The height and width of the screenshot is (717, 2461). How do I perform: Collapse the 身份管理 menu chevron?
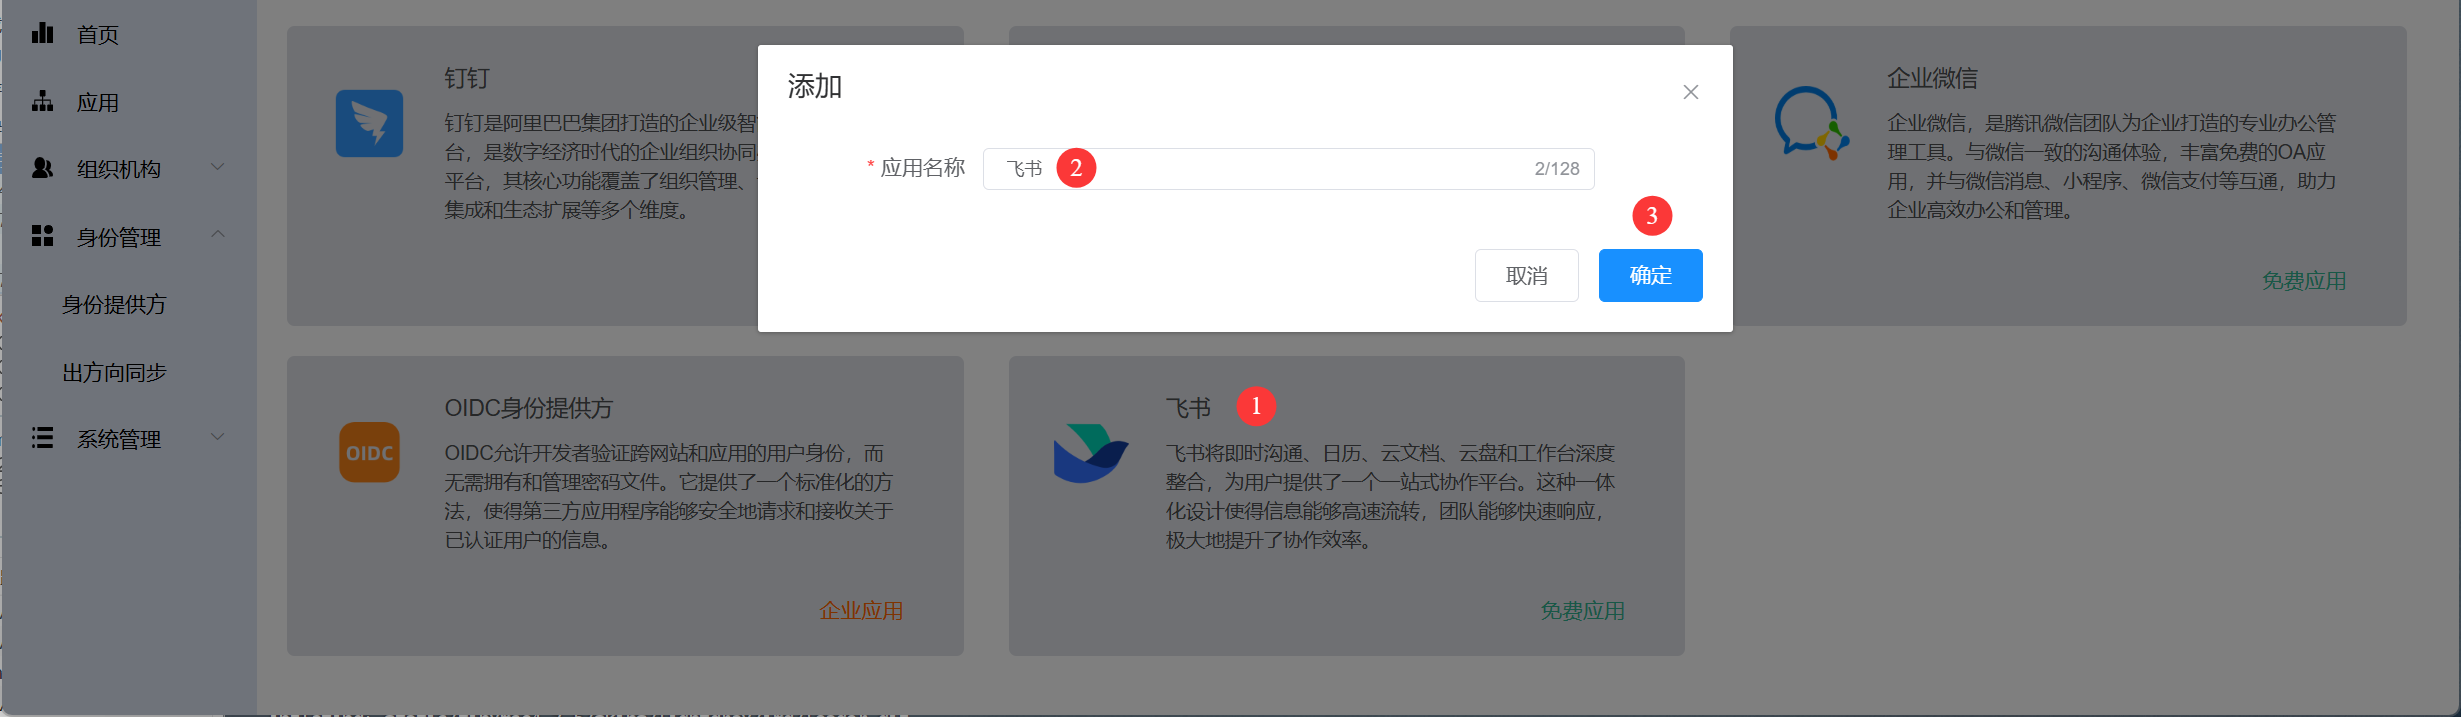point(217,235)
